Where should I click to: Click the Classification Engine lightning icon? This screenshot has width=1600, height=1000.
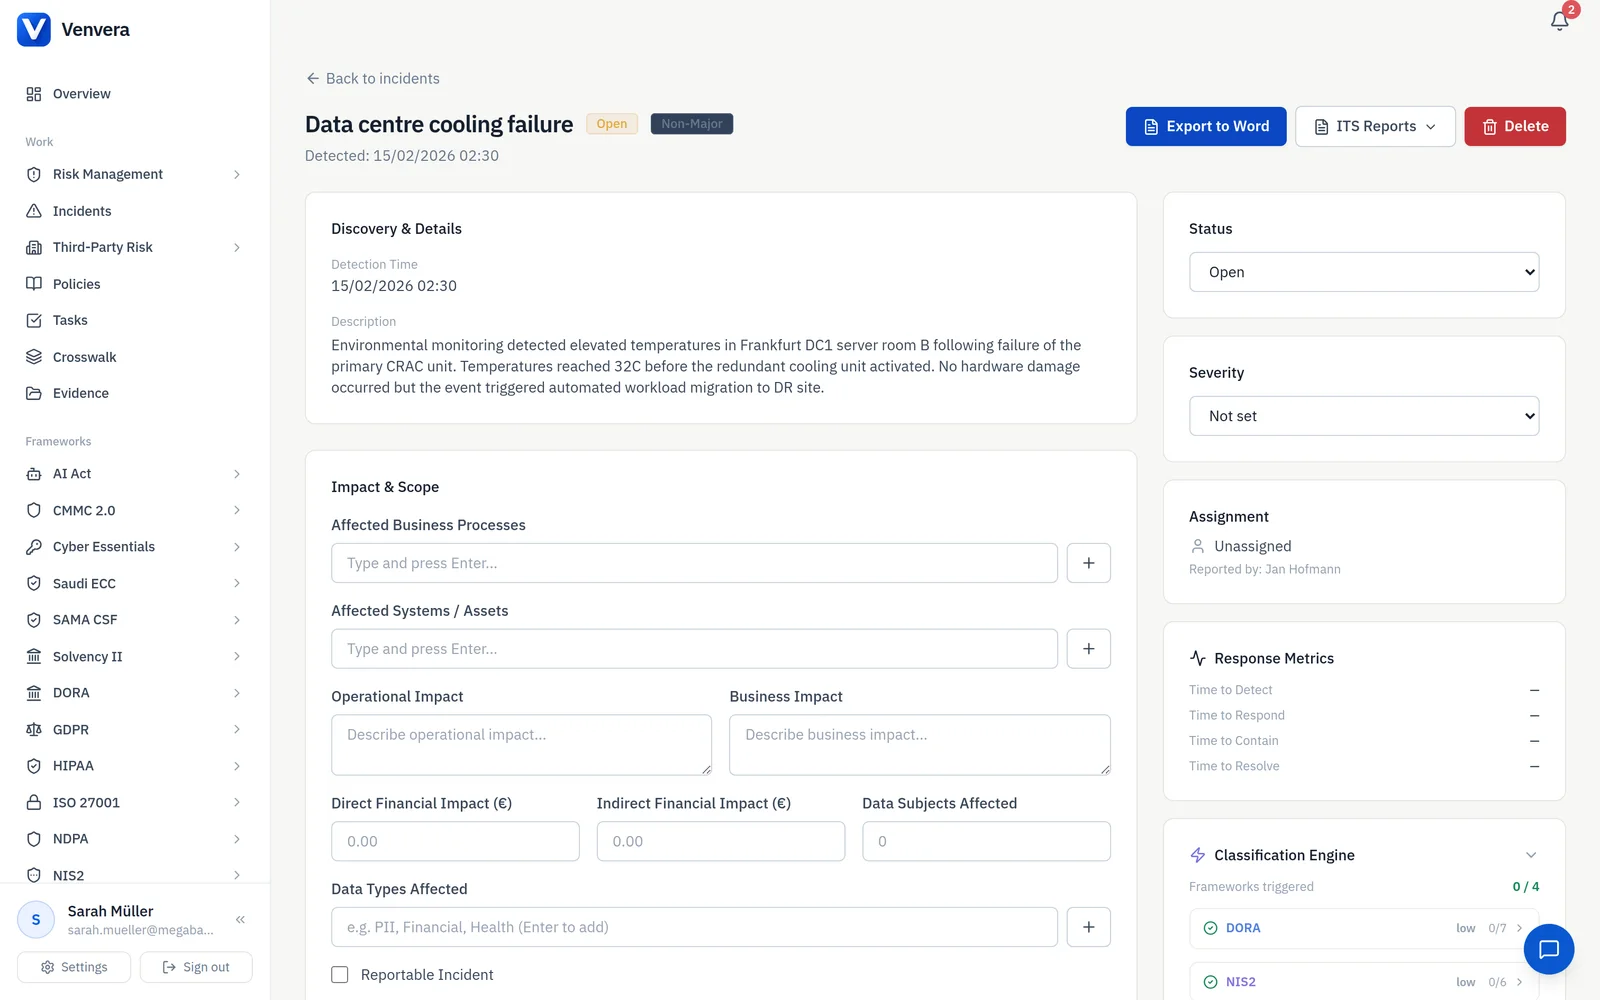(x=1198, y=855)
